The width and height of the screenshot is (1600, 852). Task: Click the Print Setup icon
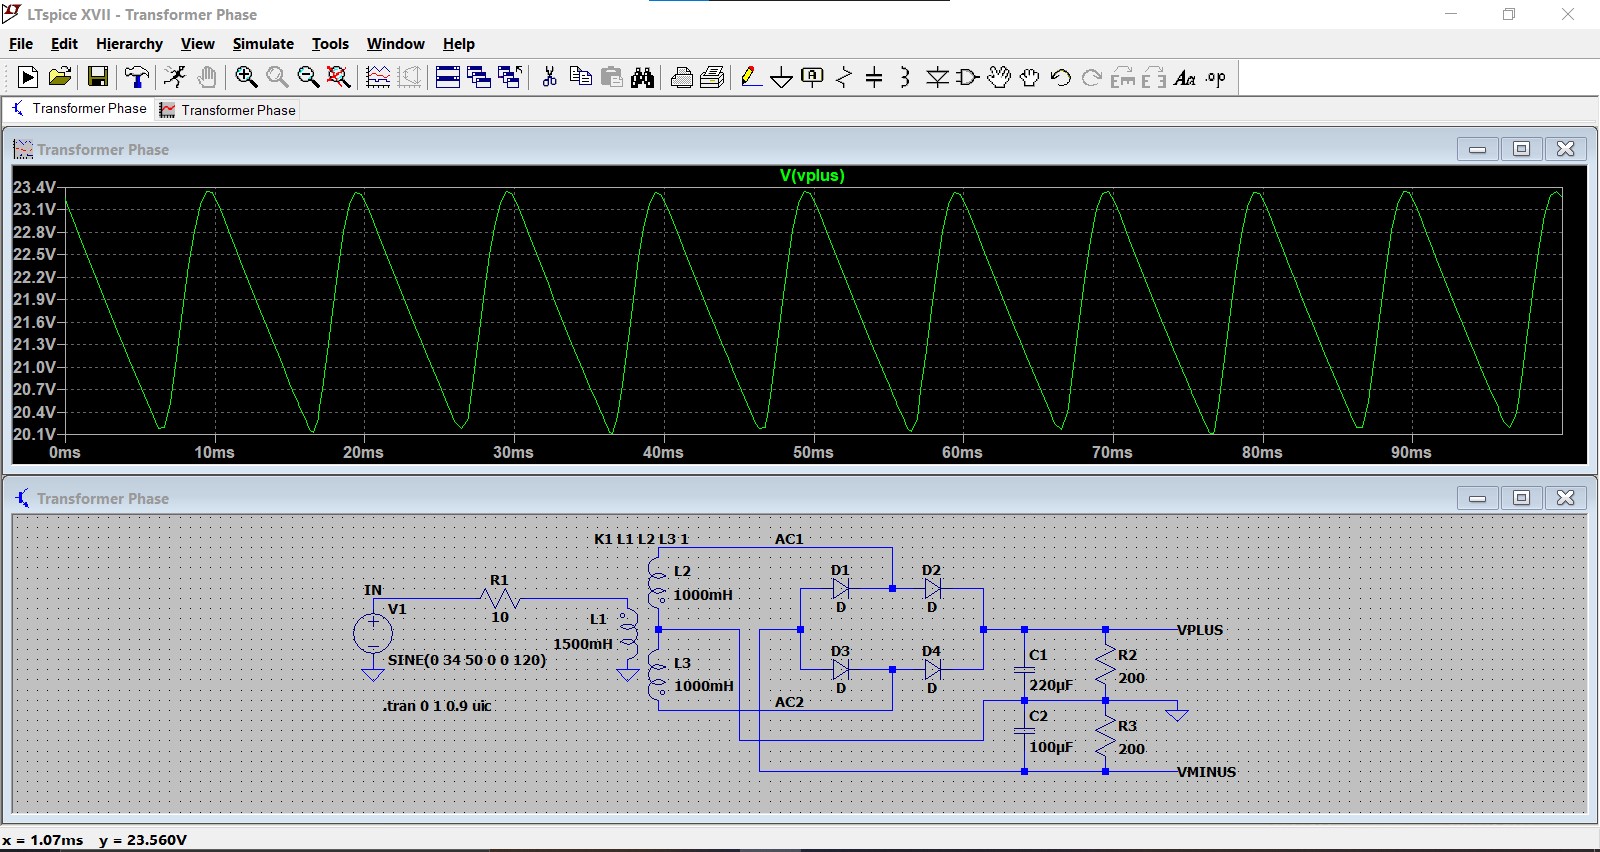pyautogui.click(x=713, y=77)
